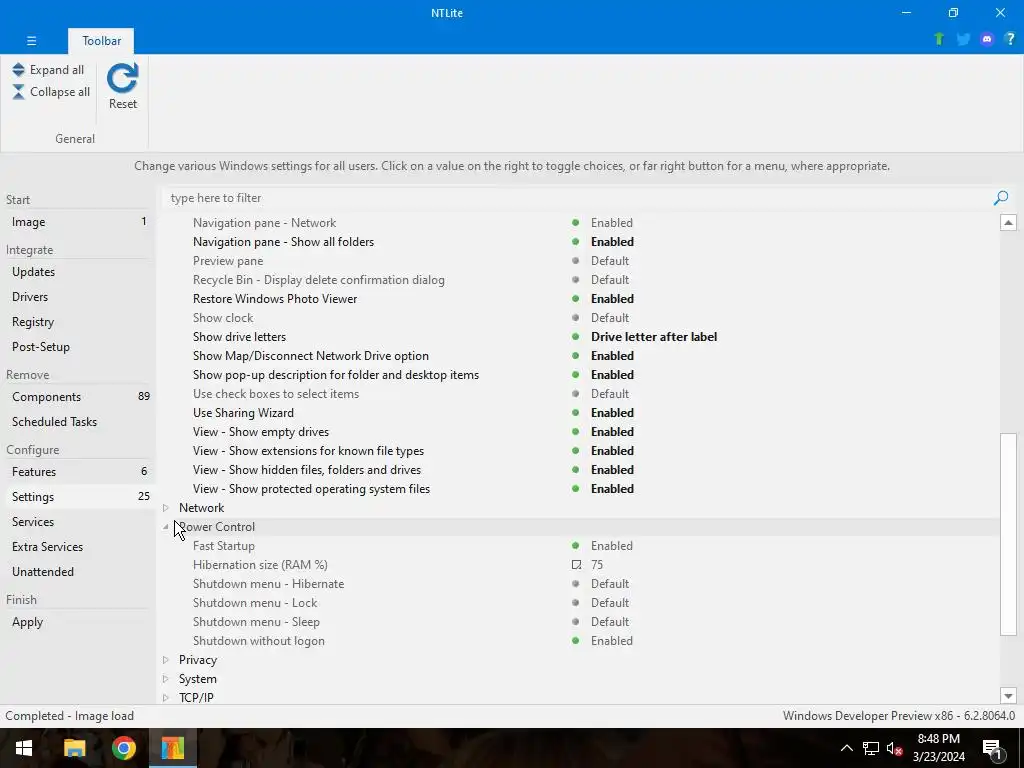Expand the Privacy category arrow
The image size is (1024, 768).
(x=166, y=660)
